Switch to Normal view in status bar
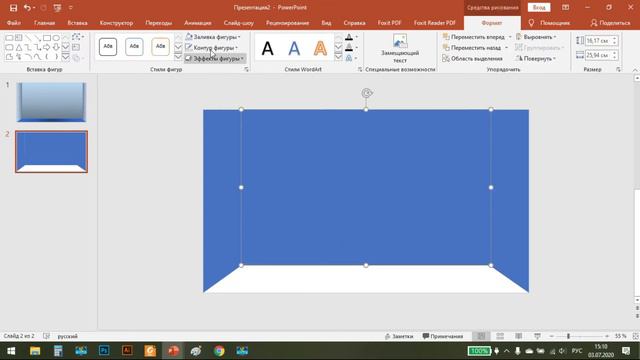The height and width of the screenshot is (360, 640). pyautogui.click(x=481, y=336)
